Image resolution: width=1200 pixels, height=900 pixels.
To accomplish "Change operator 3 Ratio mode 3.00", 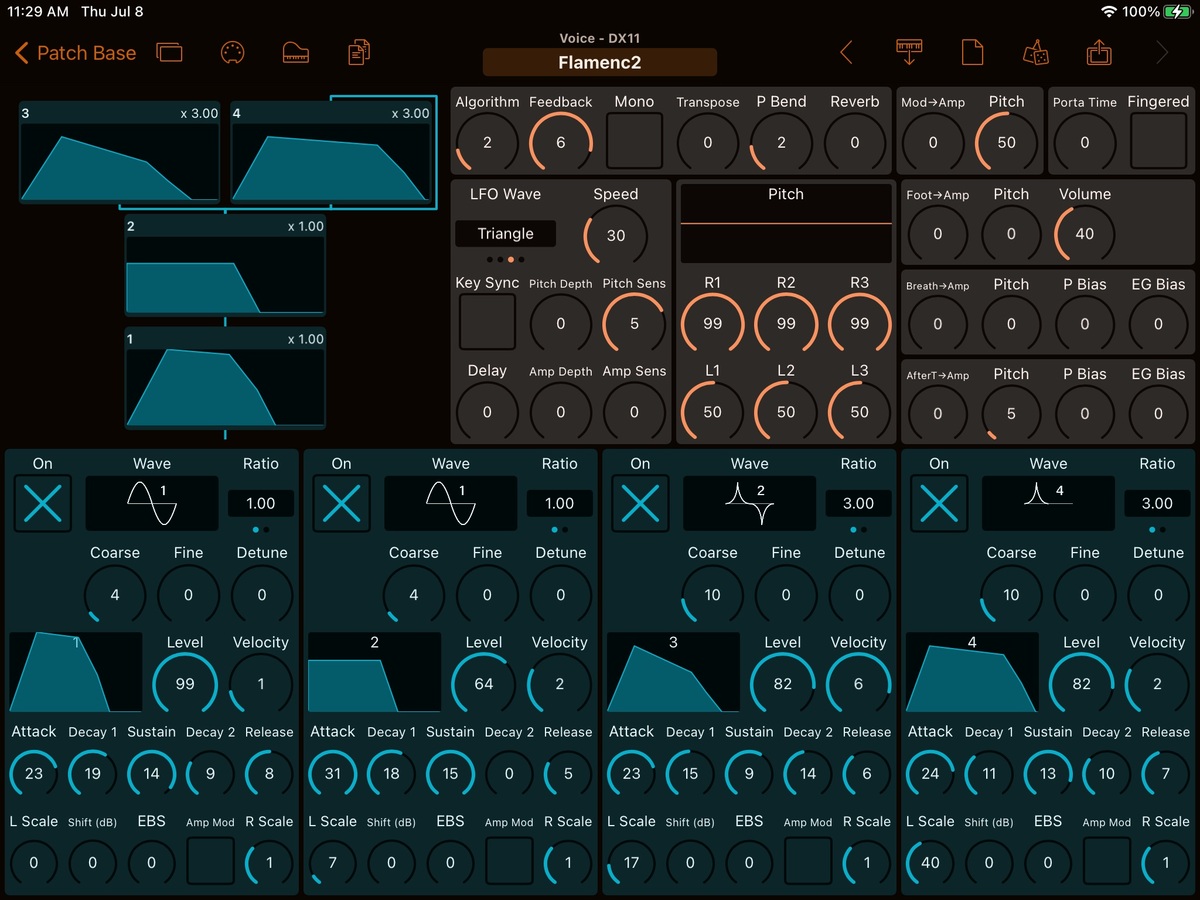I will tap(858, 504).
